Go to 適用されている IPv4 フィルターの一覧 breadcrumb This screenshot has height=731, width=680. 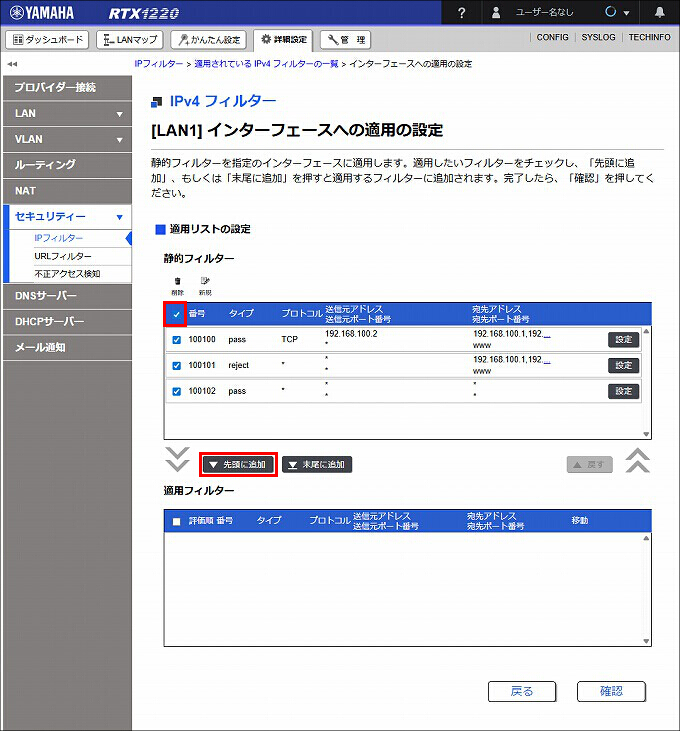pos(266,64)
